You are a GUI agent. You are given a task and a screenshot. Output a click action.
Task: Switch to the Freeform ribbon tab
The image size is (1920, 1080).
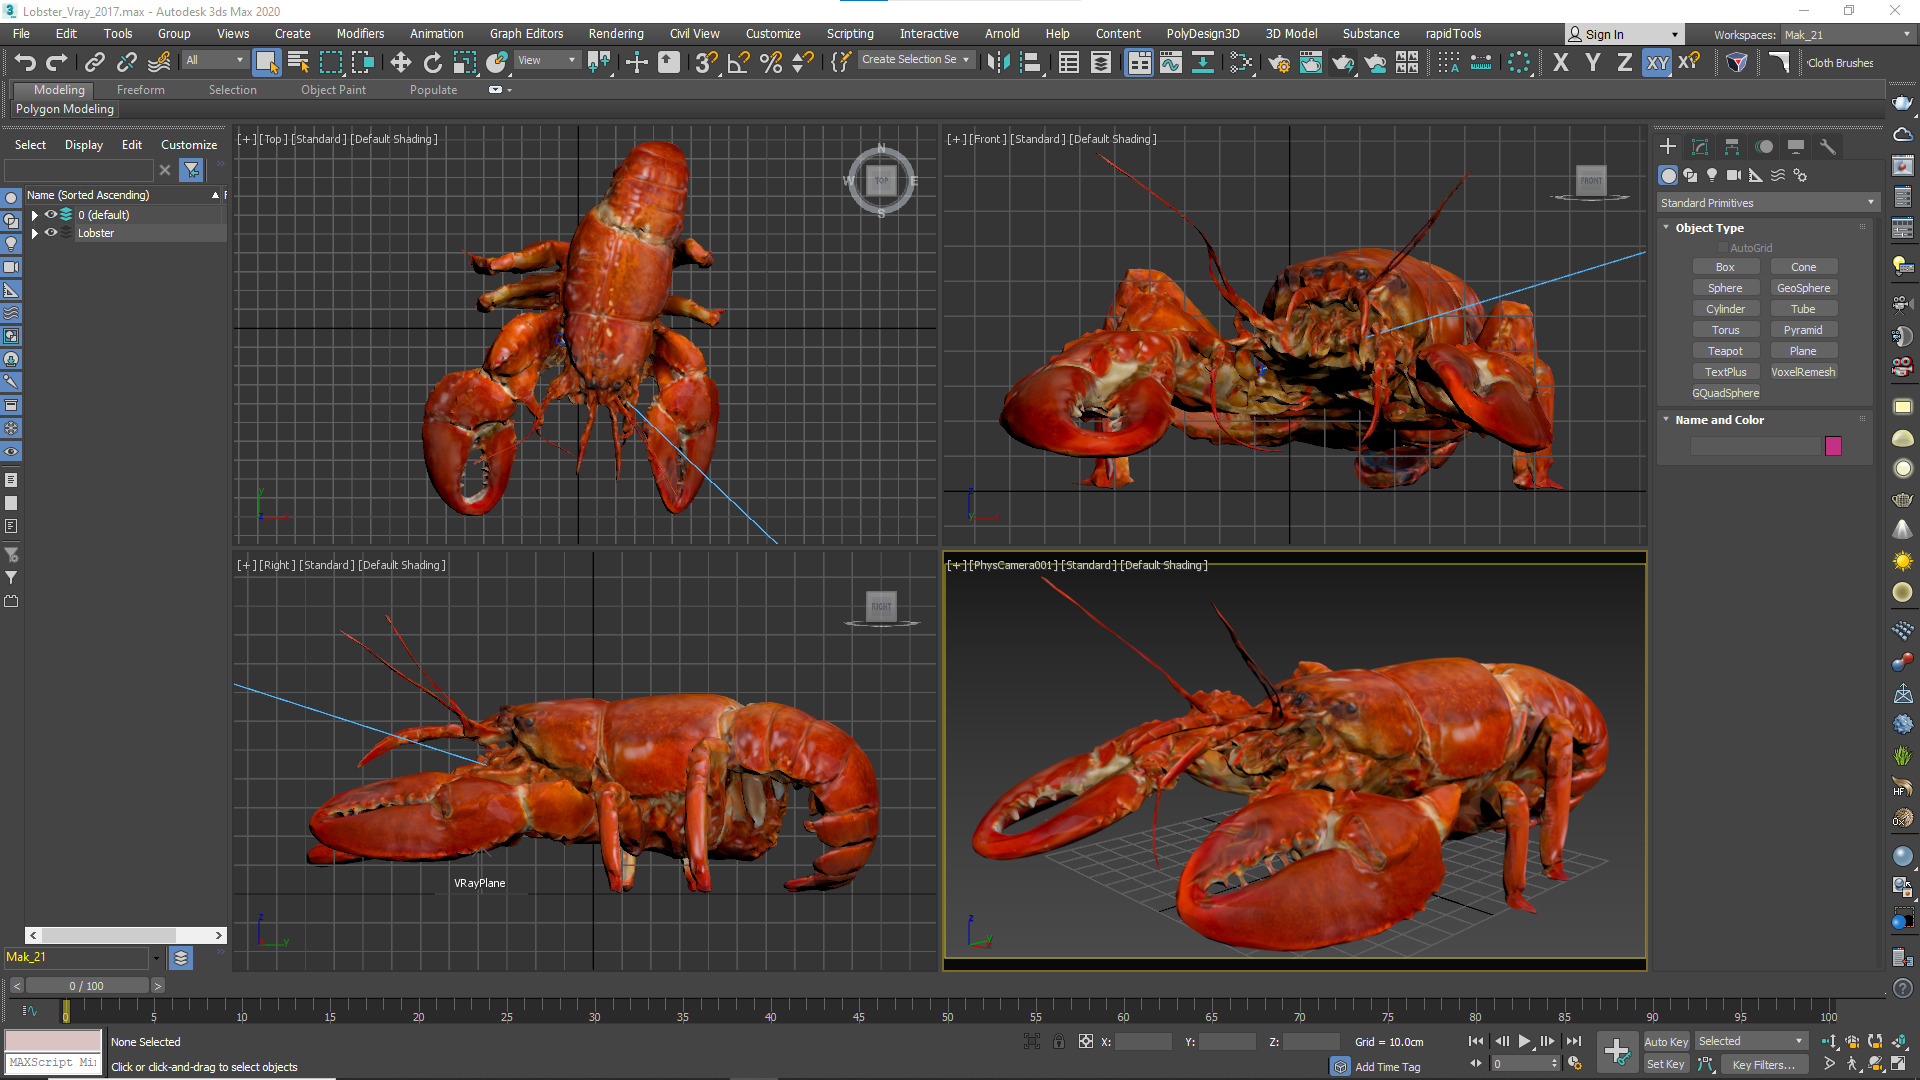click(x=140, y=90)
